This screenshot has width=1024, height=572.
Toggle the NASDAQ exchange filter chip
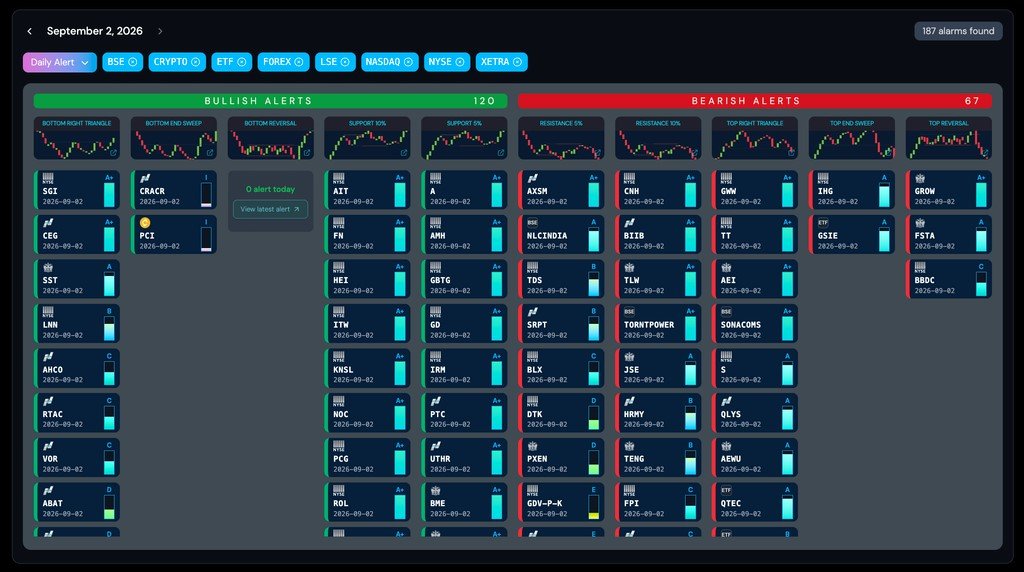(389, 62)
